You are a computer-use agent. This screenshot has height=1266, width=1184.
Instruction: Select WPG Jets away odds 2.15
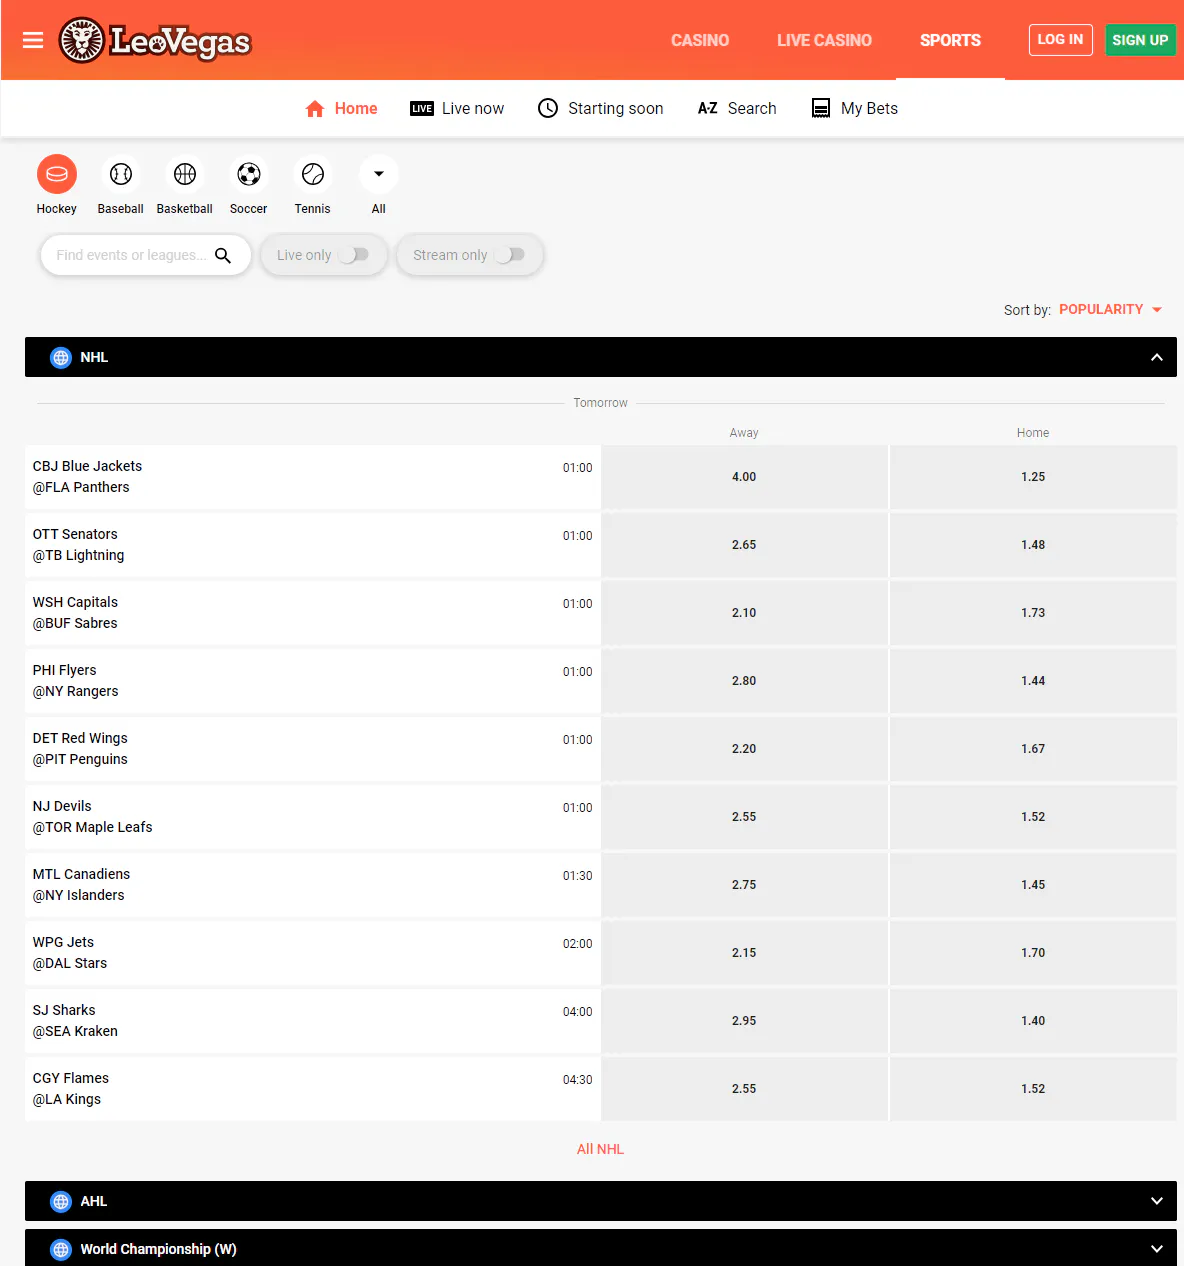click(744, 953)
